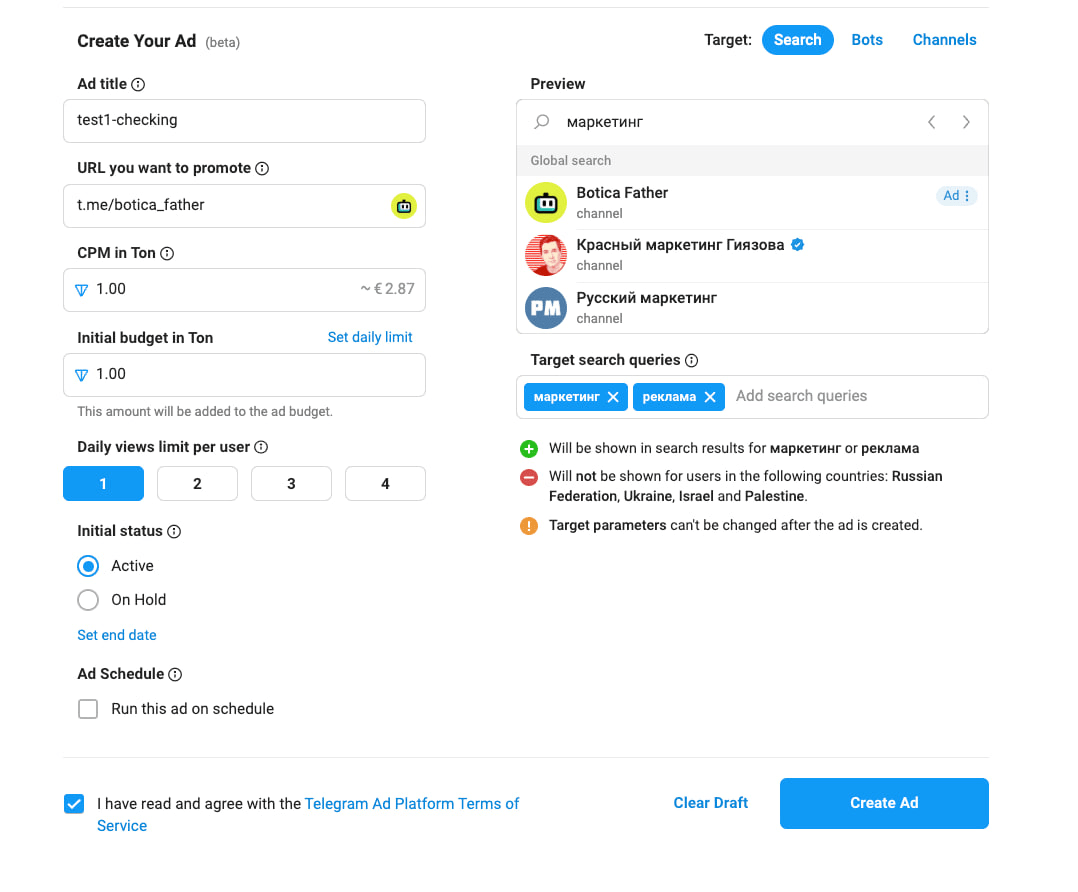Click the TON icon in Initial budget field
Screen dimensions: 1078x892
click(81, 375)
